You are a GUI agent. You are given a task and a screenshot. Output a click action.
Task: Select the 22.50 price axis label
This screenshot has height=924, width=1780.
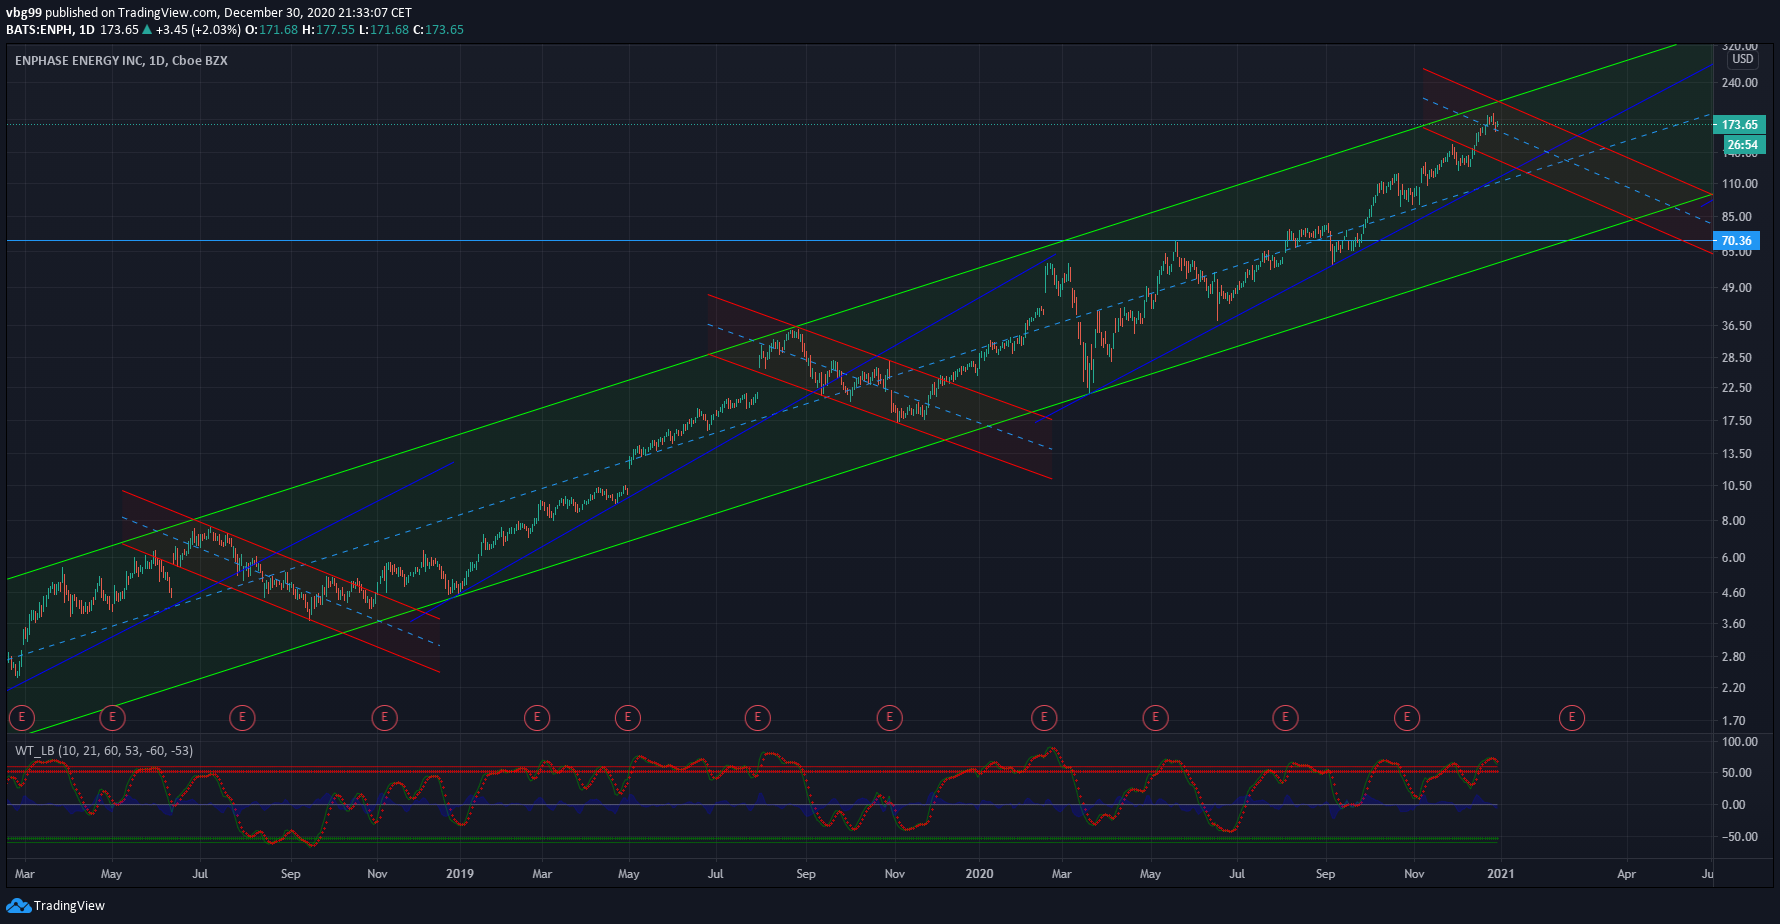pyautogui.click(x=1737, y=388)
